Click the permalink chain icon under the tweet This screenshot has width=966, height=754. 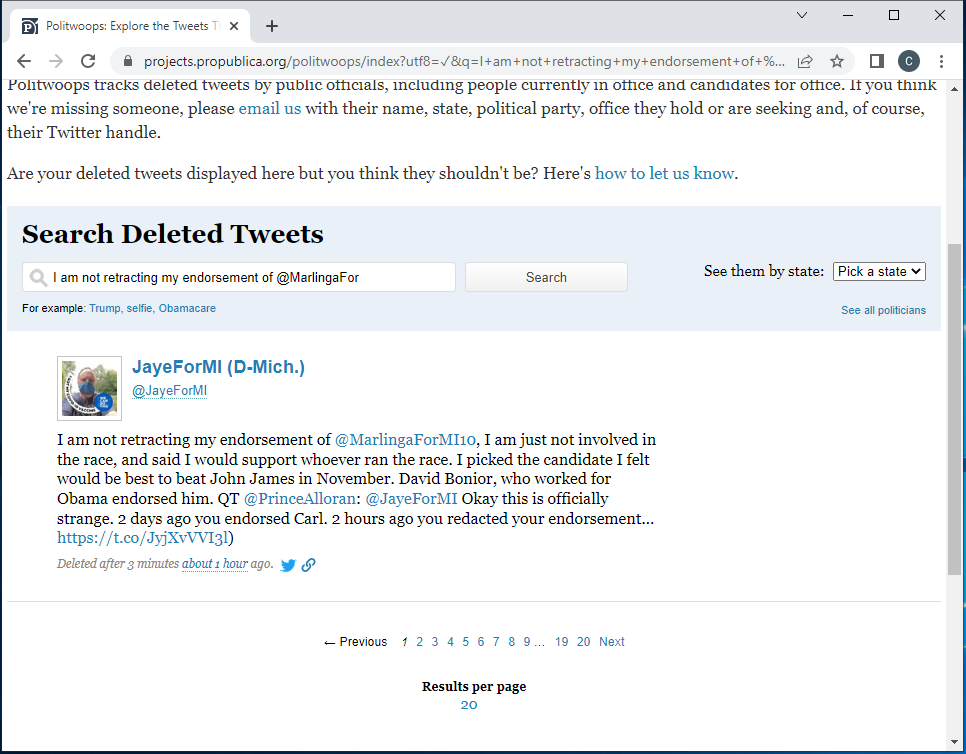click(309, 565)
